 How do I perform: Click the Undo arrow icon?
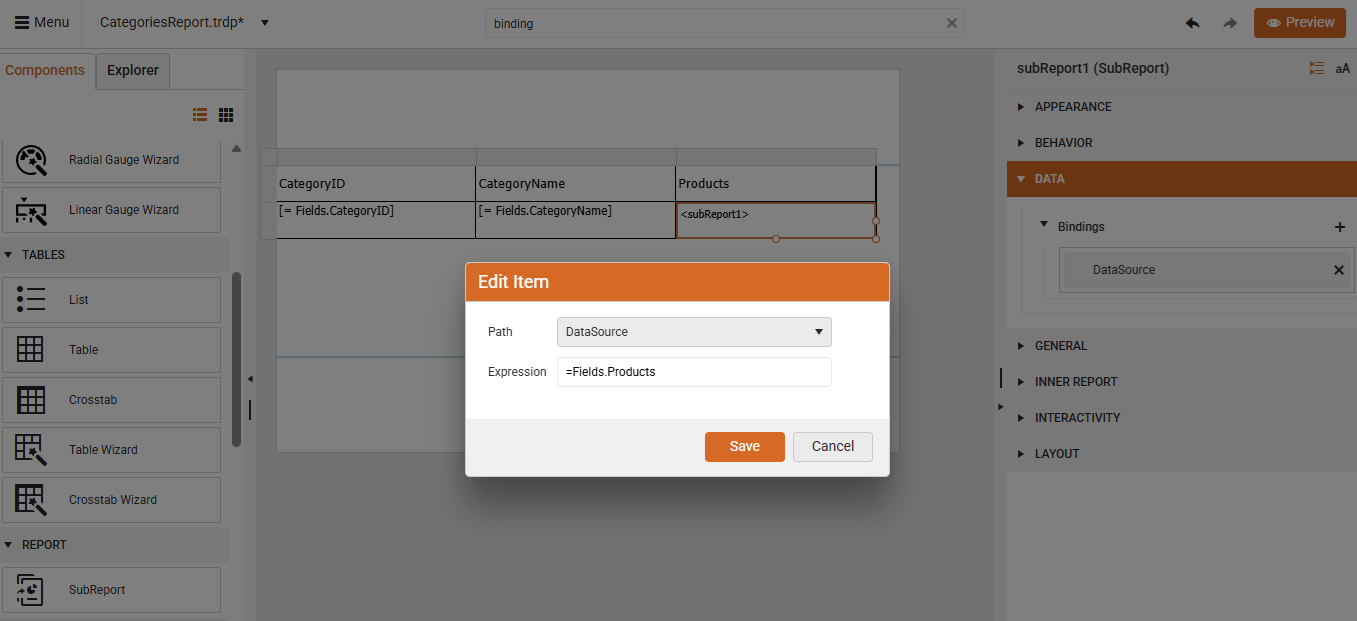(x=1192, y=21)
